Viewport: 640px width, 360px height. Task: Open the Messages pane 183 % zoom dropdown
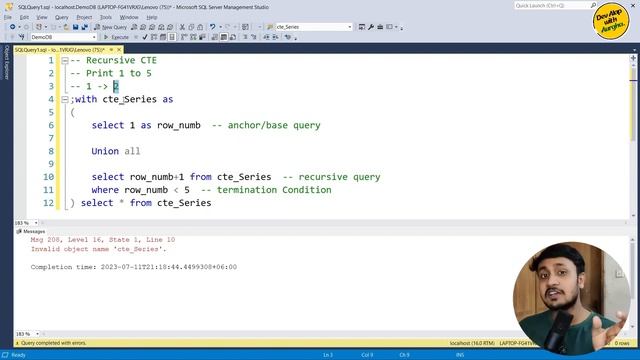[37, 334]
